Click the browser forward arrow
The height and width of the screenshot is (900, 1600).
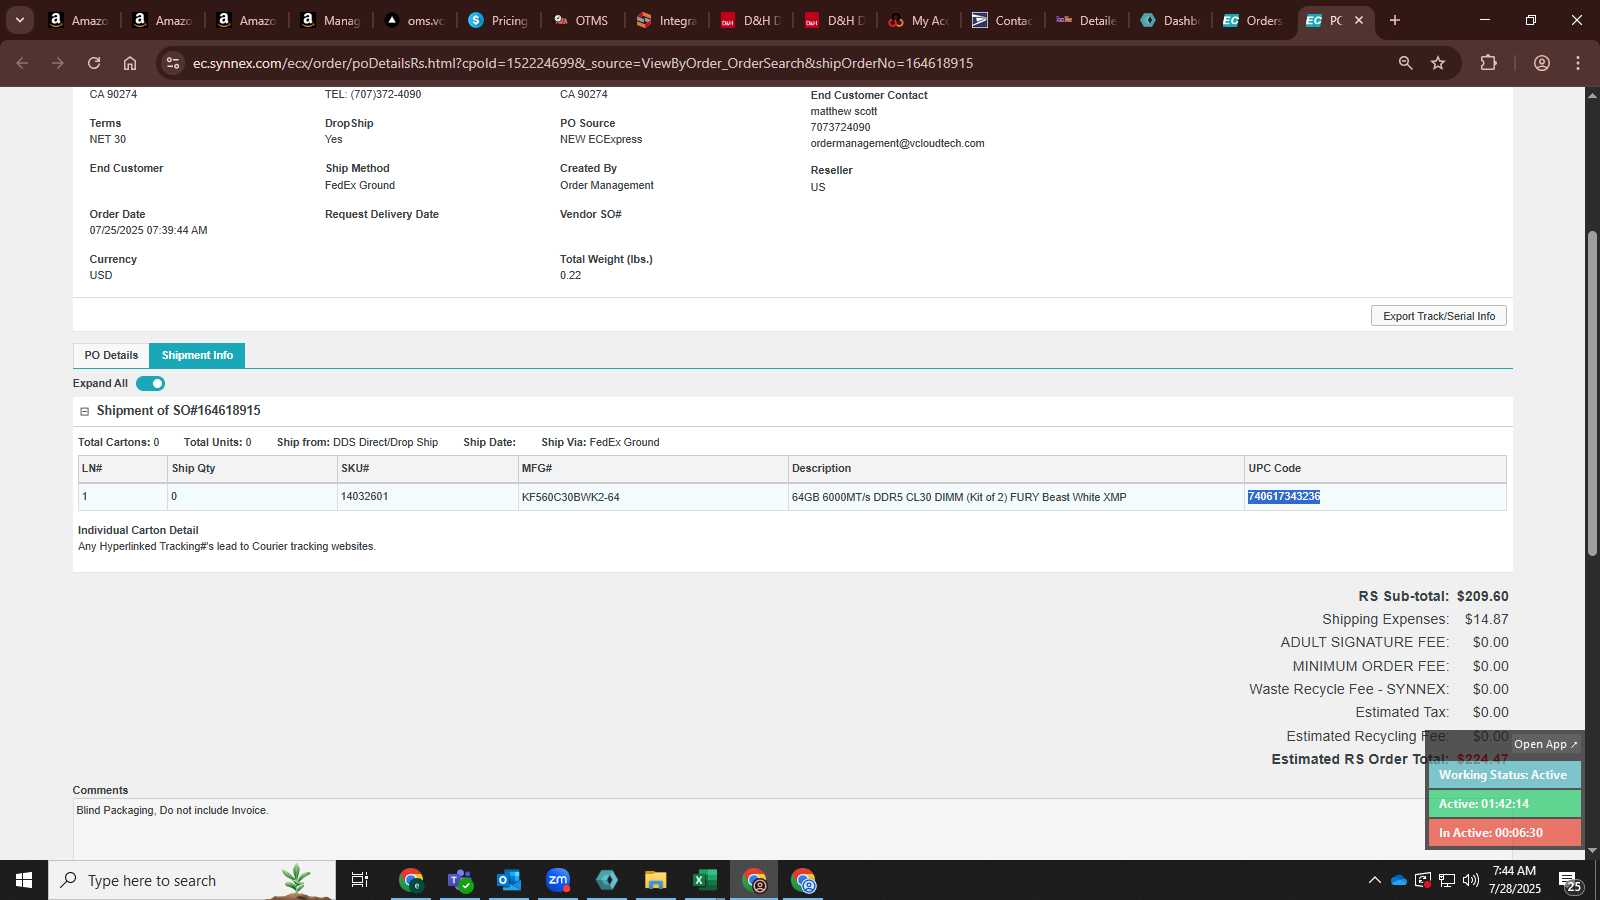tap(58, 63)
